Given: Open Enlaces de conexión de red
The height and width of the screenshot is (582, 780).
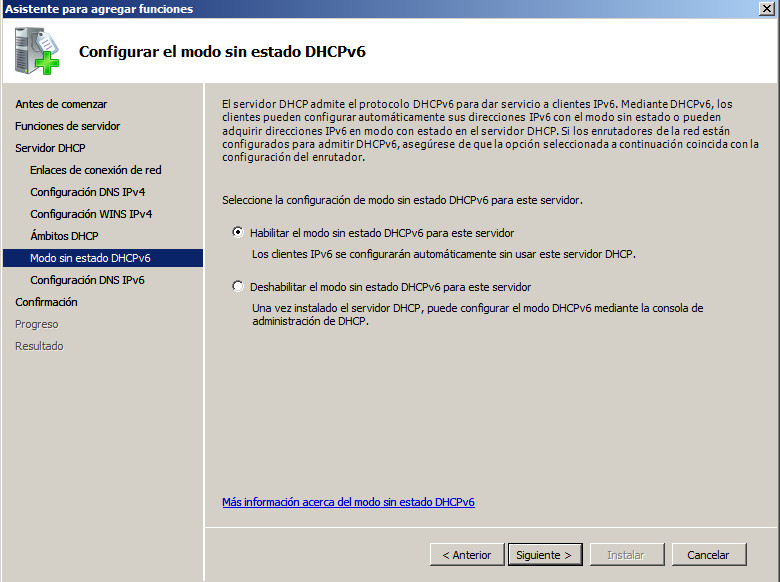Looking at the screenshot, I should point(96,170).
